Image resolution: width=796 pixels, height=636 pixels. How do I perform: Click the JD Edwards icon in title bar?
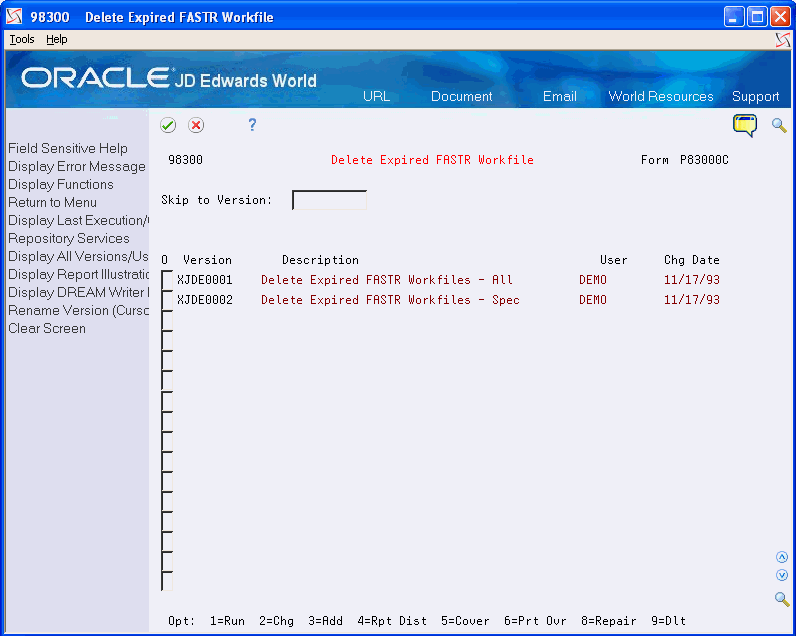point(14,17)
